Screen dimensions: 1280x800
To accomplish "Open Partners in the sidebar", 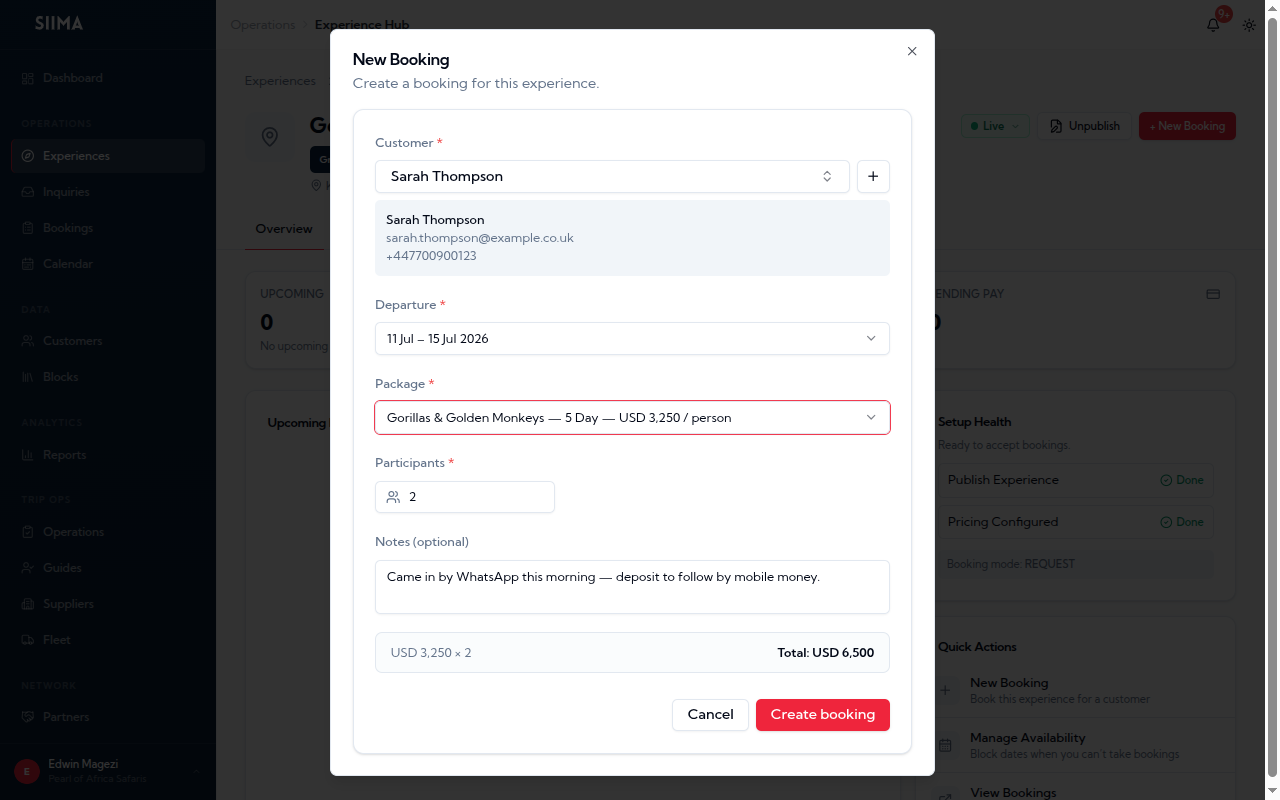I will tap(108, 717).
